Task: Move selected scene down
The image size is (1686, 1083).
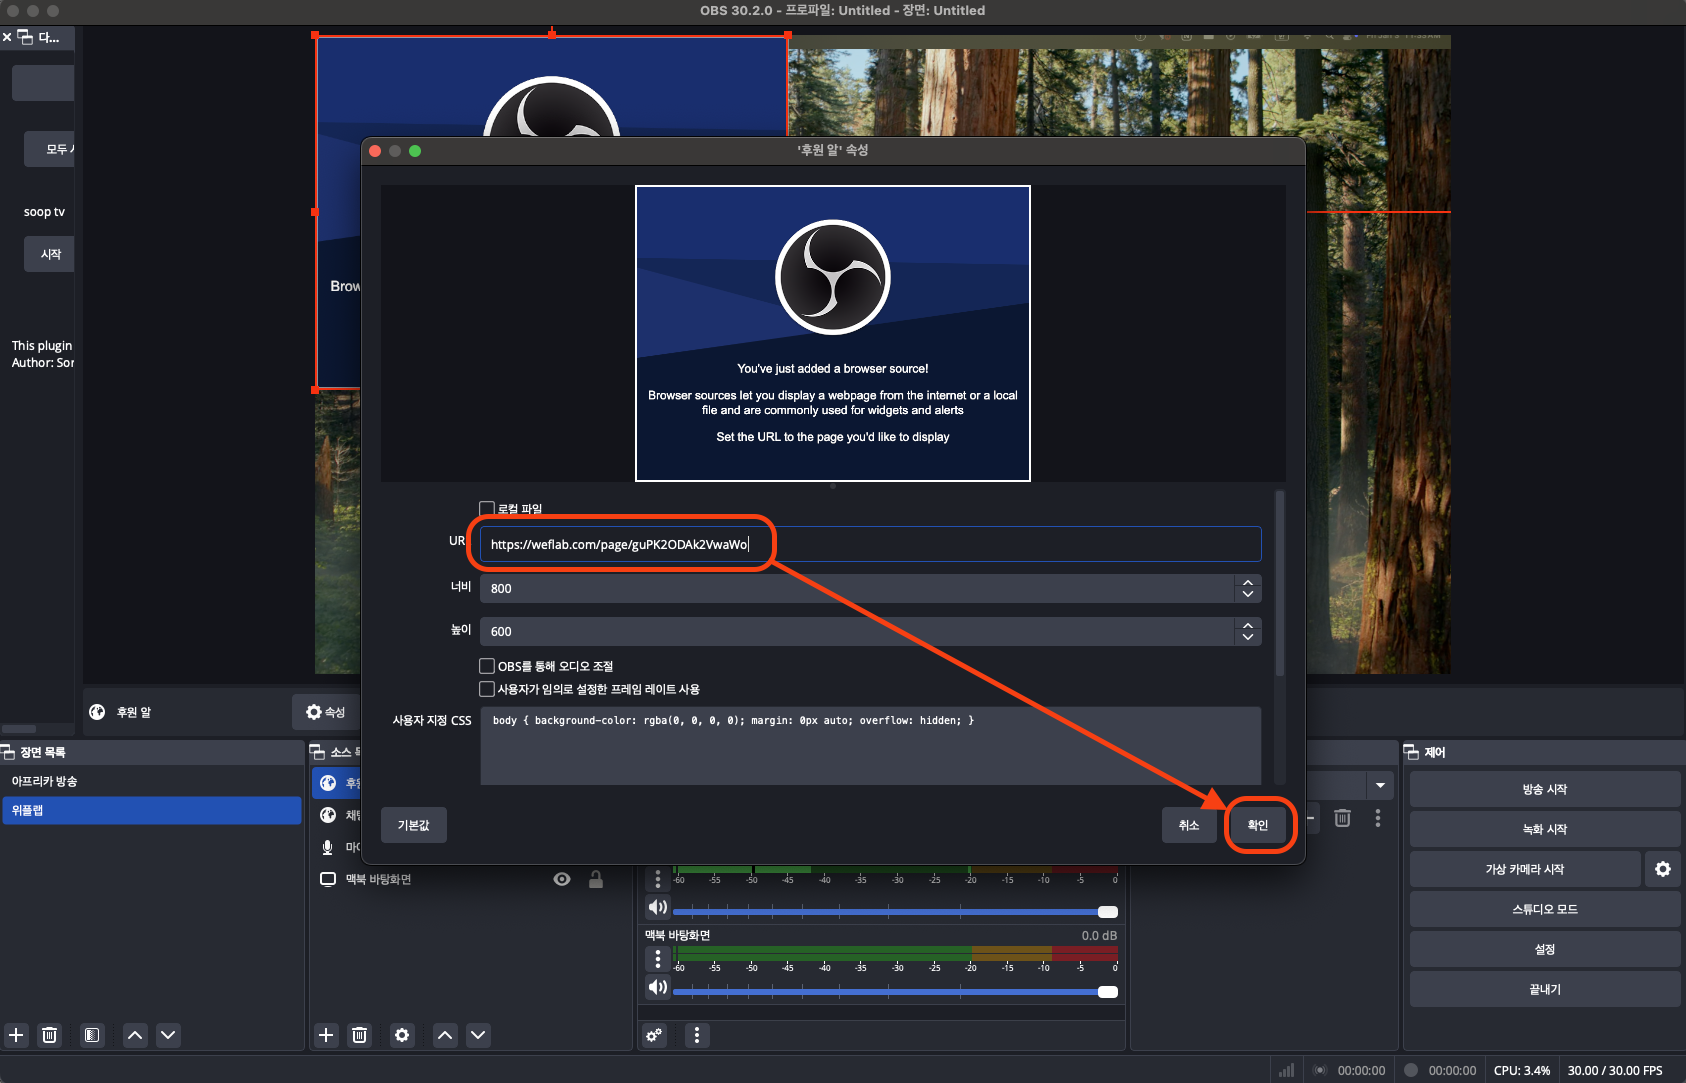Action: 168,1035
